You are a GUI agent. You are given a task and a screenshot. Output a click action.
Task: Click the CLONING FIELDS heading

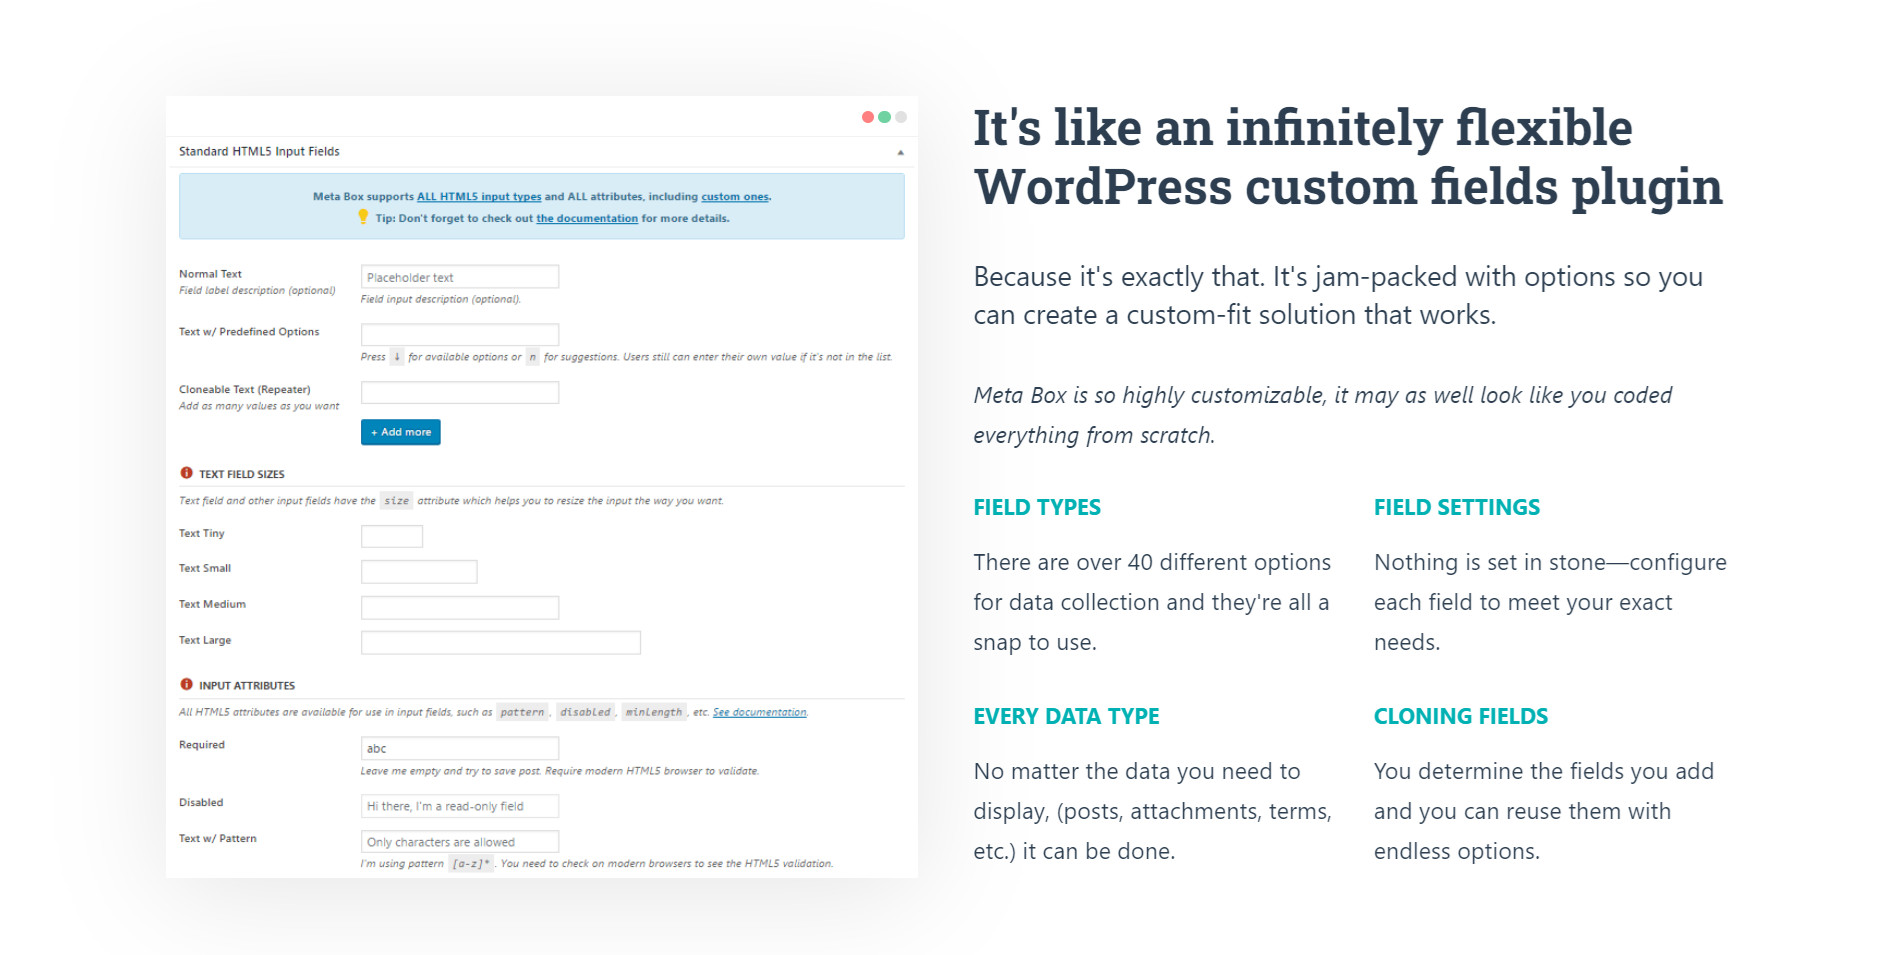click(1461, 716)
